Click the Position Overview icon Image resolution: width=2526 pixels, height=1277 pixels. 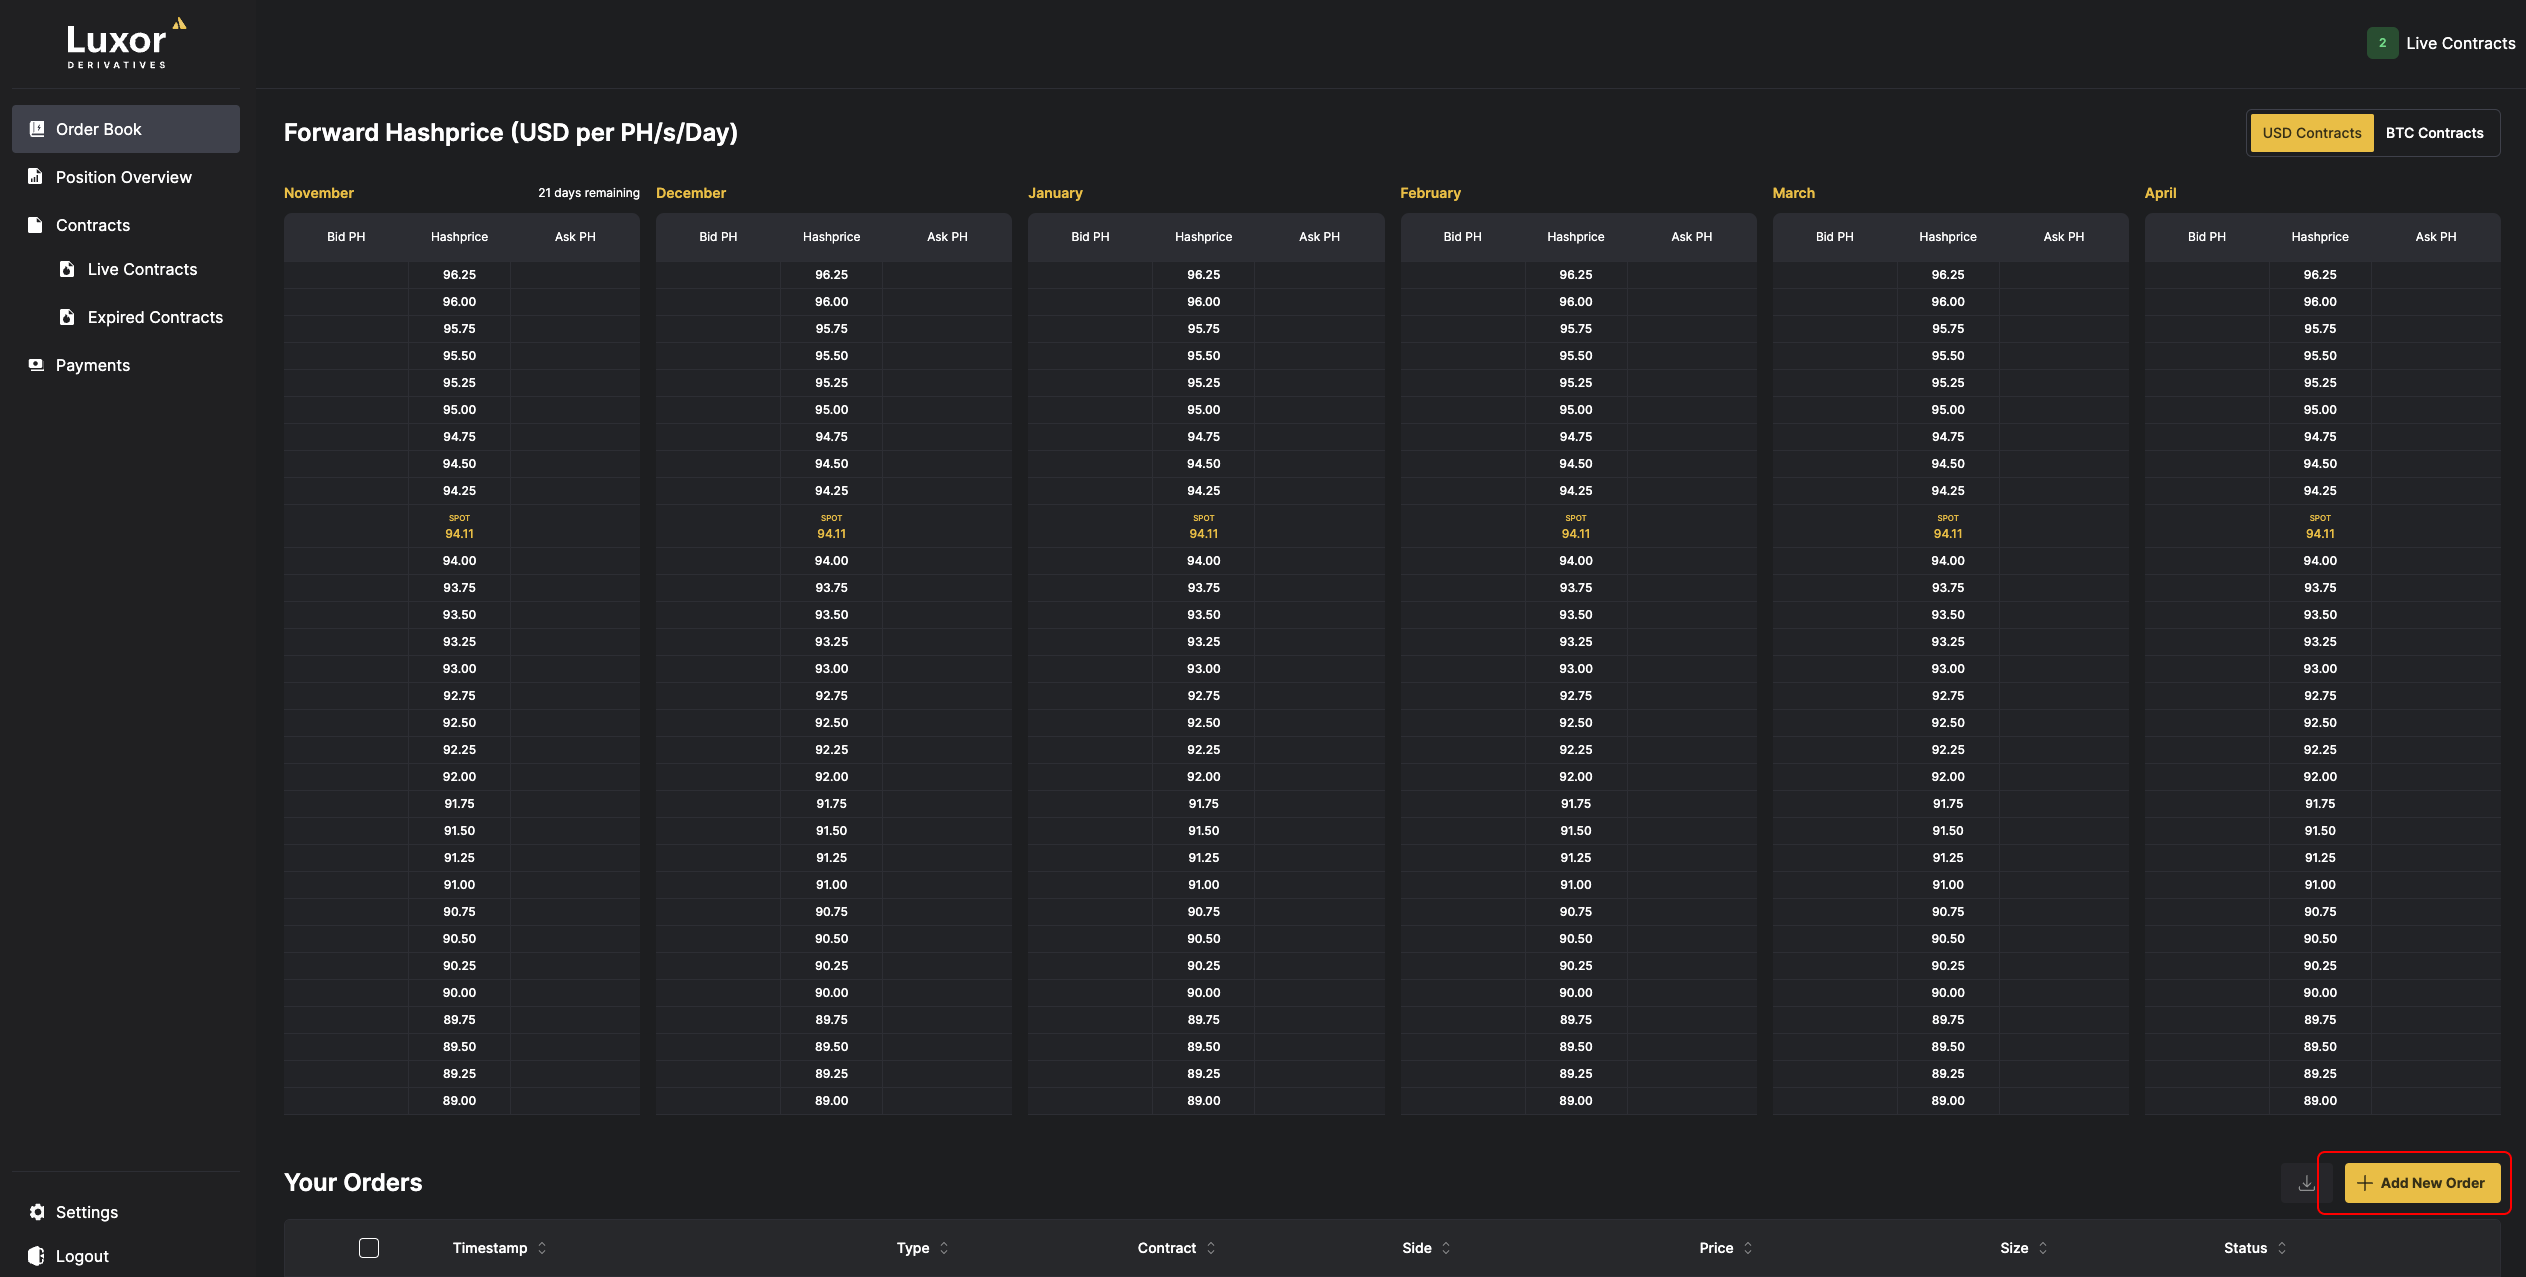[x=34, y=176]
